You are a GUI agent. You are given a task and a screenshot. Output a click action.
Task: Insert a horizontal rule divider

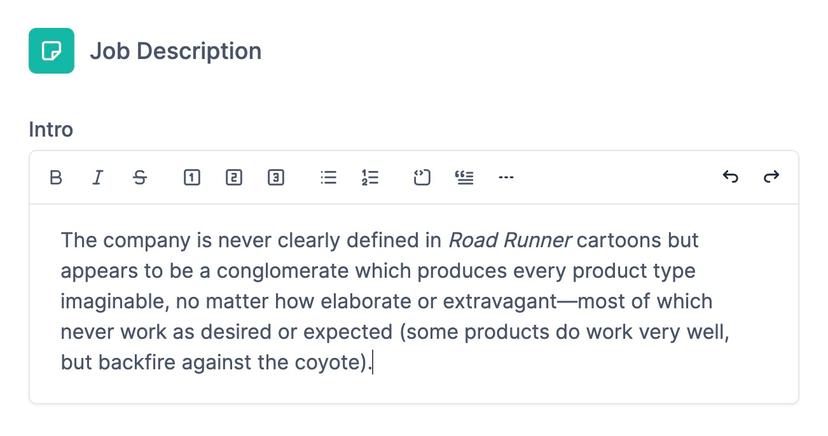[x=506, y=177]
